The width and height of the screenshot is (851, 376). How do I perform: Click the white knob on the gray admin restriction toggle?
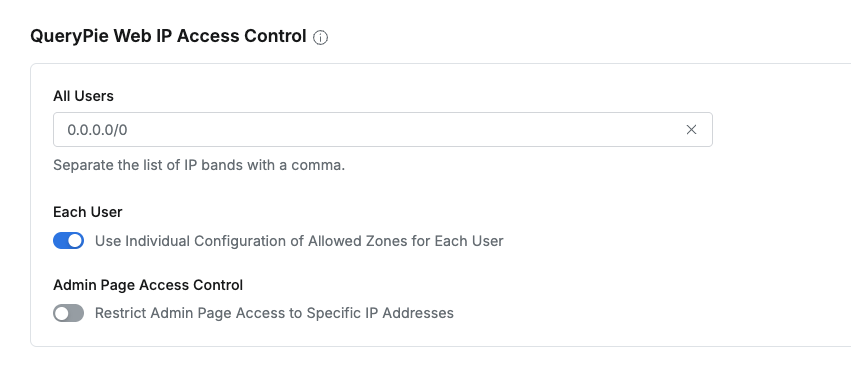61,313
